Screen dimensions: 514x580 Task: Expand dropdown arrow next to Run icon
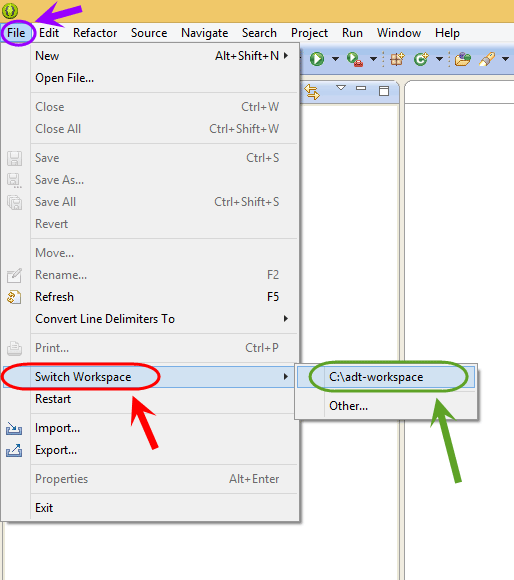335,59
